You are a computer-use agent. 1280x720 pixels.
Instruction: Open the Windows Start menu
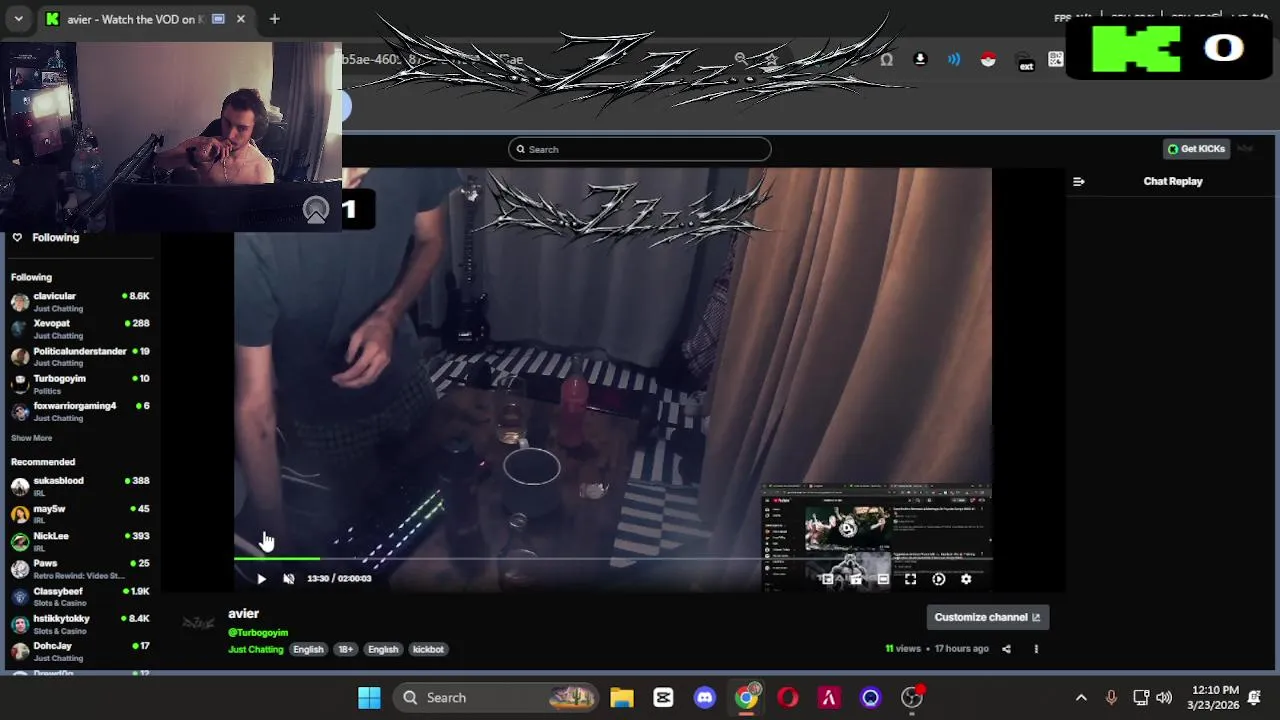pyautogui.click(x=369, y=698)
